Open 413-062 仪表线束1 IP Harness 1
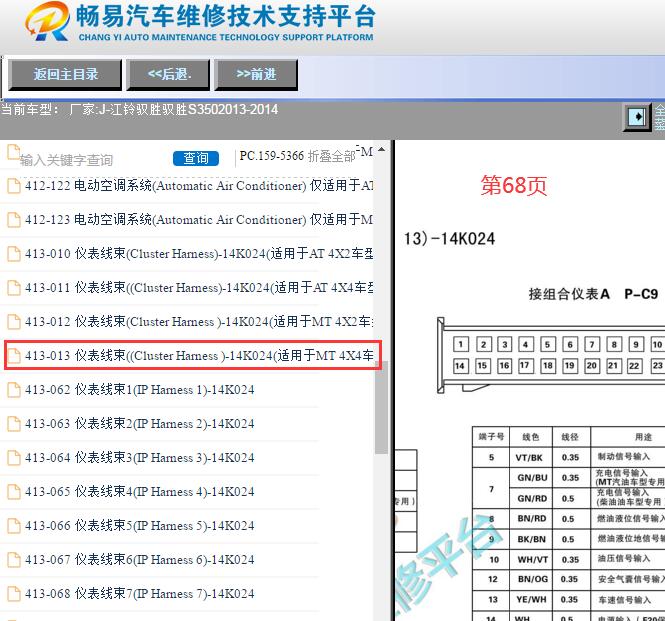The height and width of the screenshot is (621, 665). click(140, 389)
